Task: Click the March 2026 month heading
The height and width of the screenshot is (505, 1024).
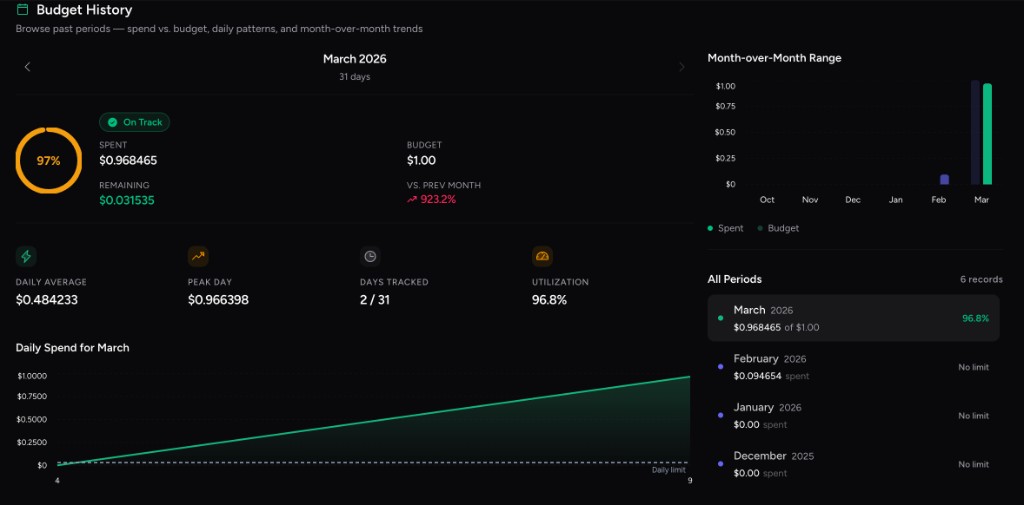Action: (355, 59)
